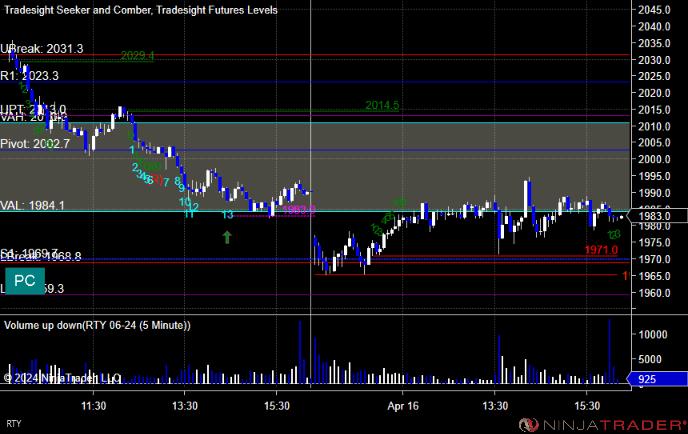Click the Pivot: 2002.7 level label
688x434 pixels.
(x=35, y=144)
